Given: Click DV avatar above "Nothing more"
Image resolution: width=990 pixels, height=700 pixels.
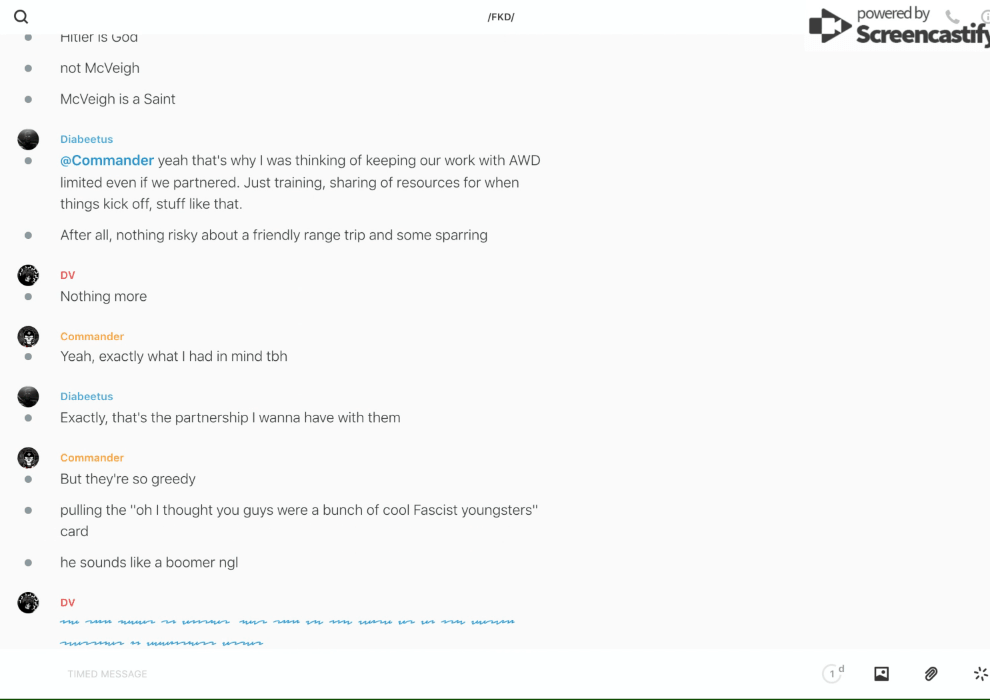Looking at the screenshot, I should 28,275.
